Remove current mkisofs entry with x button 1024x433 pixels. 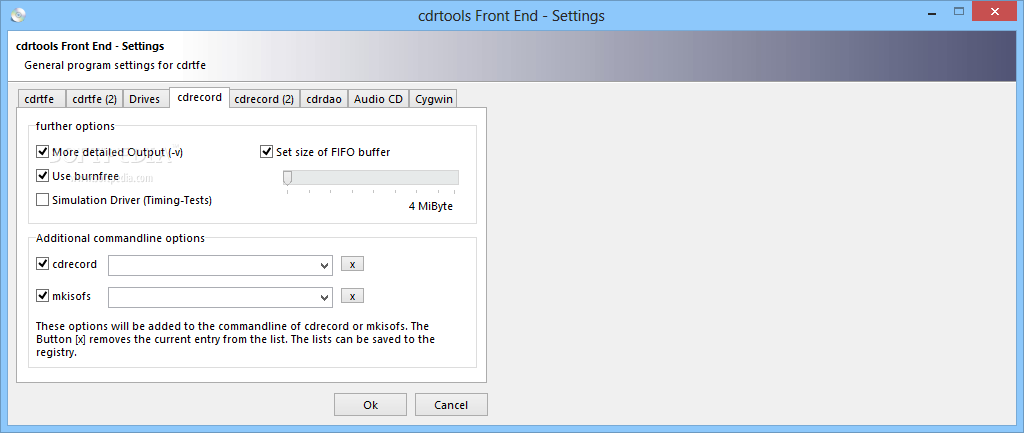tap(353, 297)
